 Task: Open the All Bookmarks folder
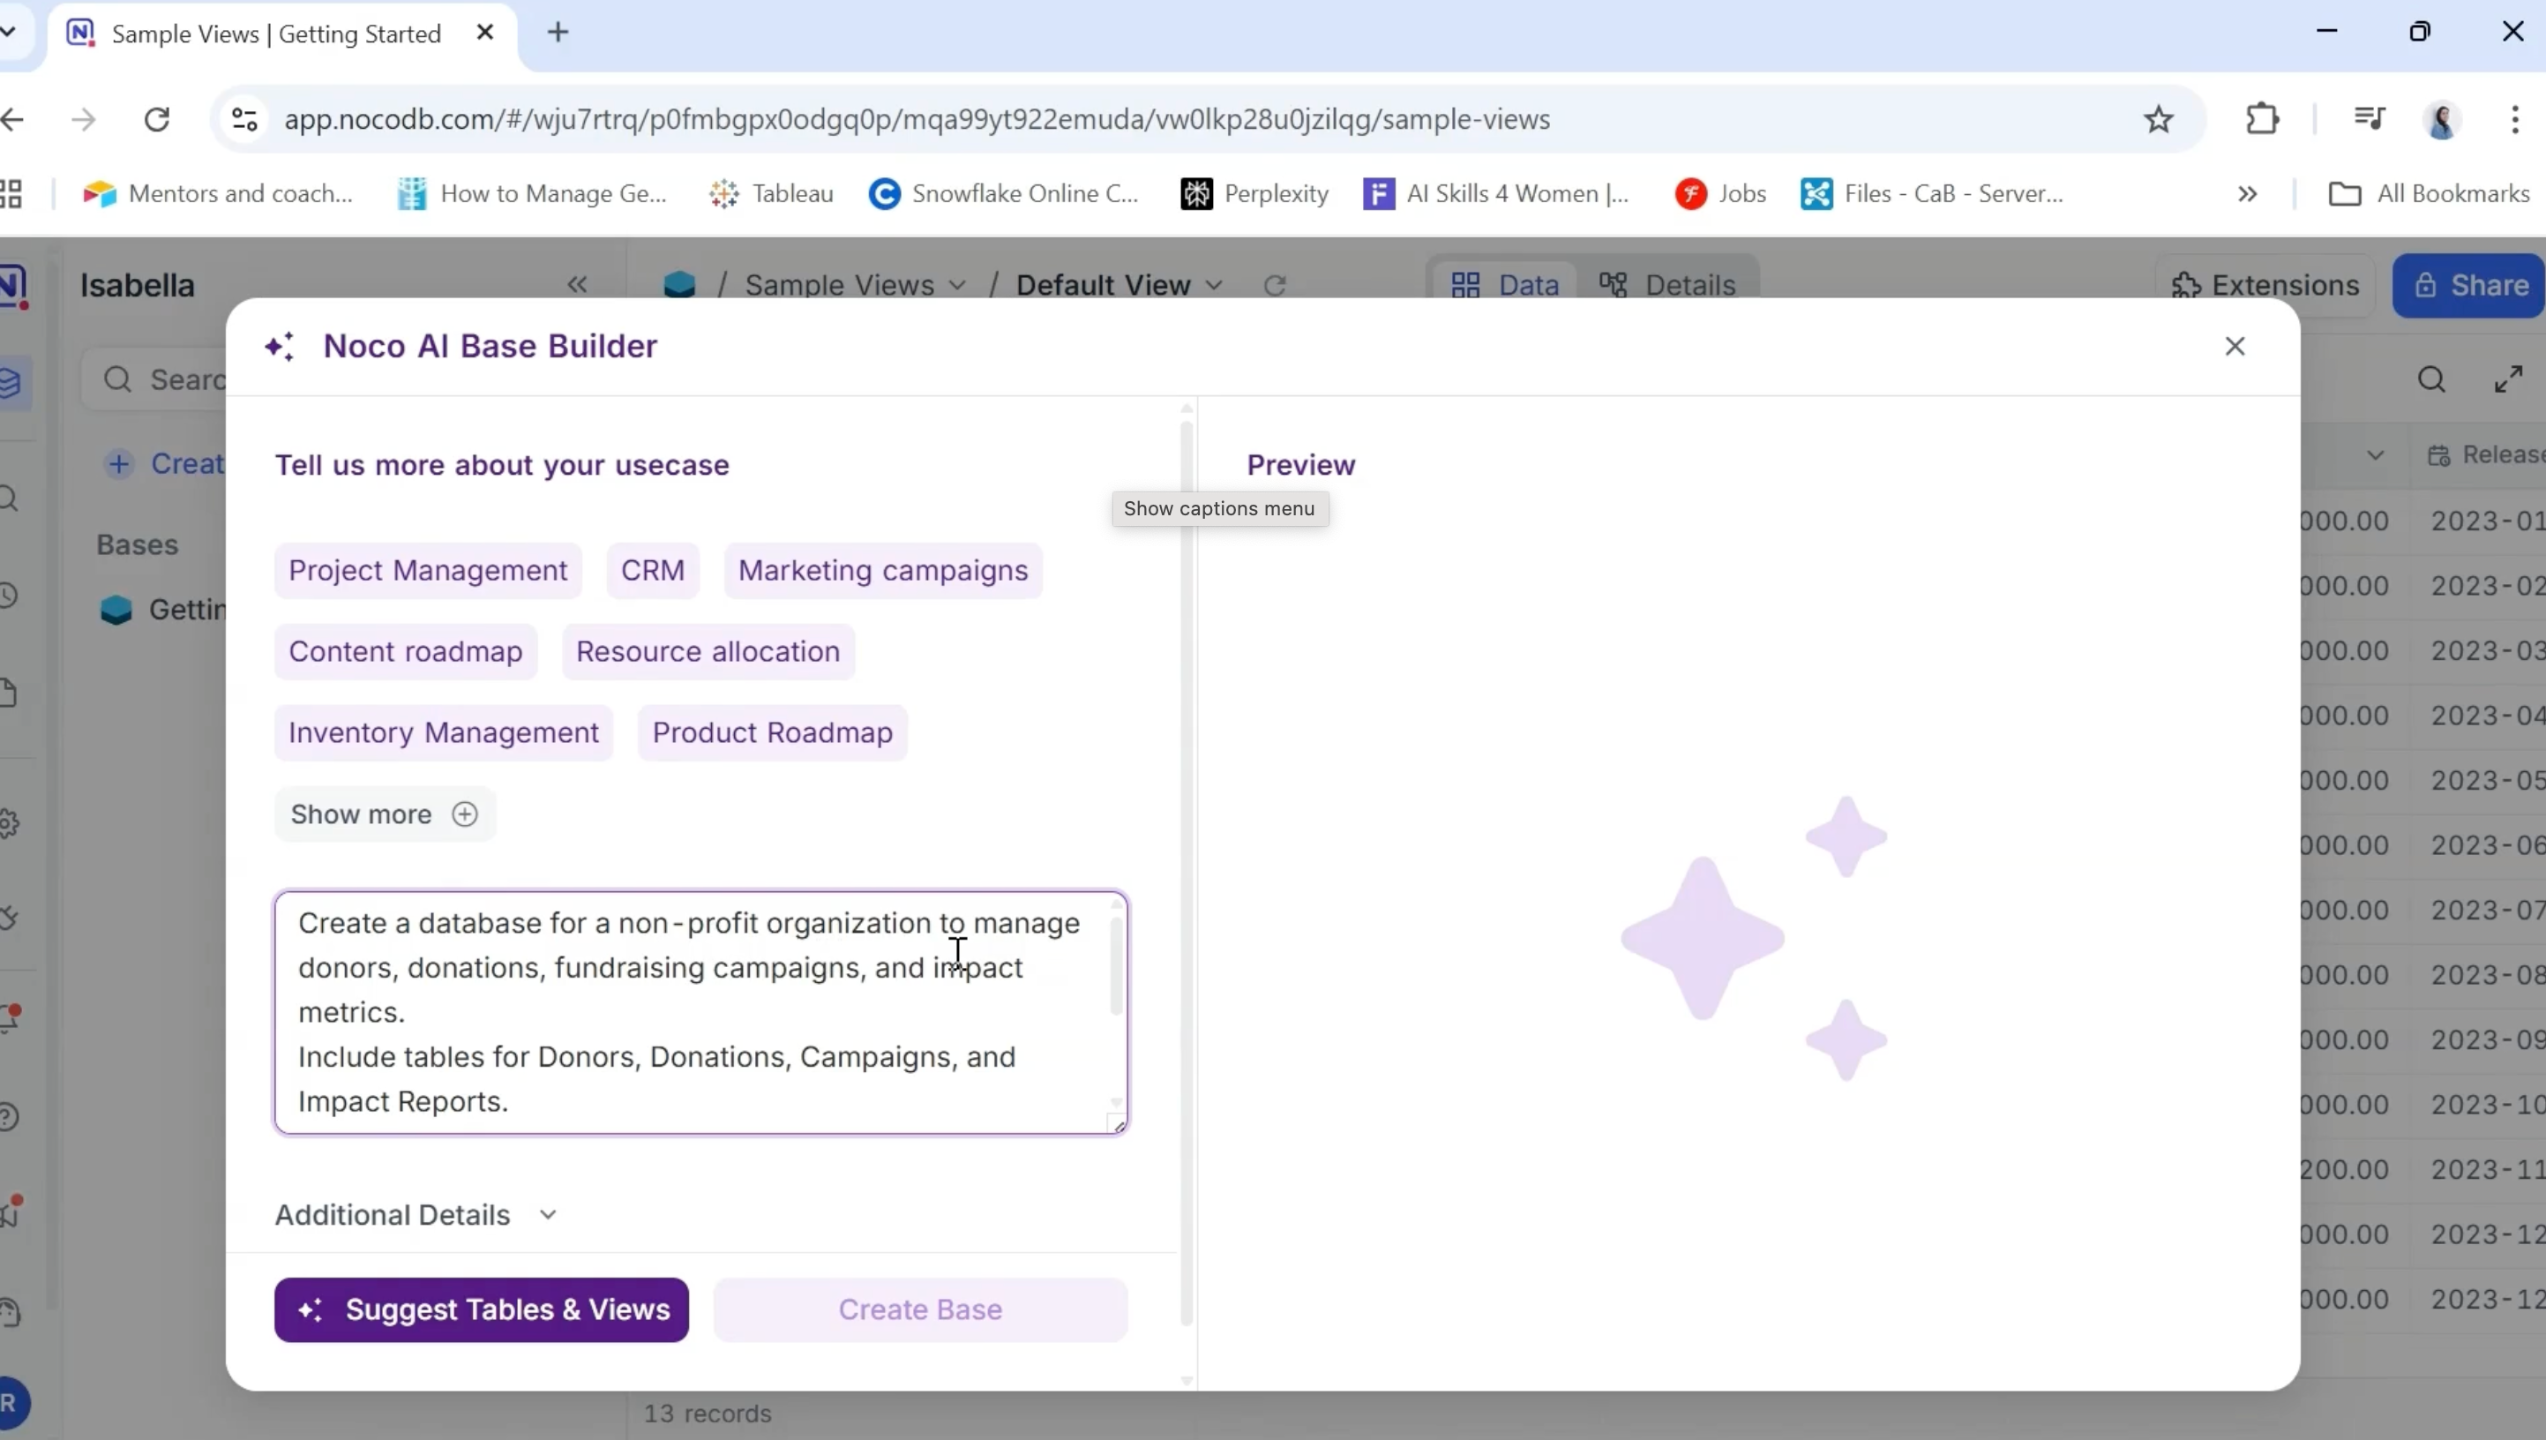point(2429,194)
